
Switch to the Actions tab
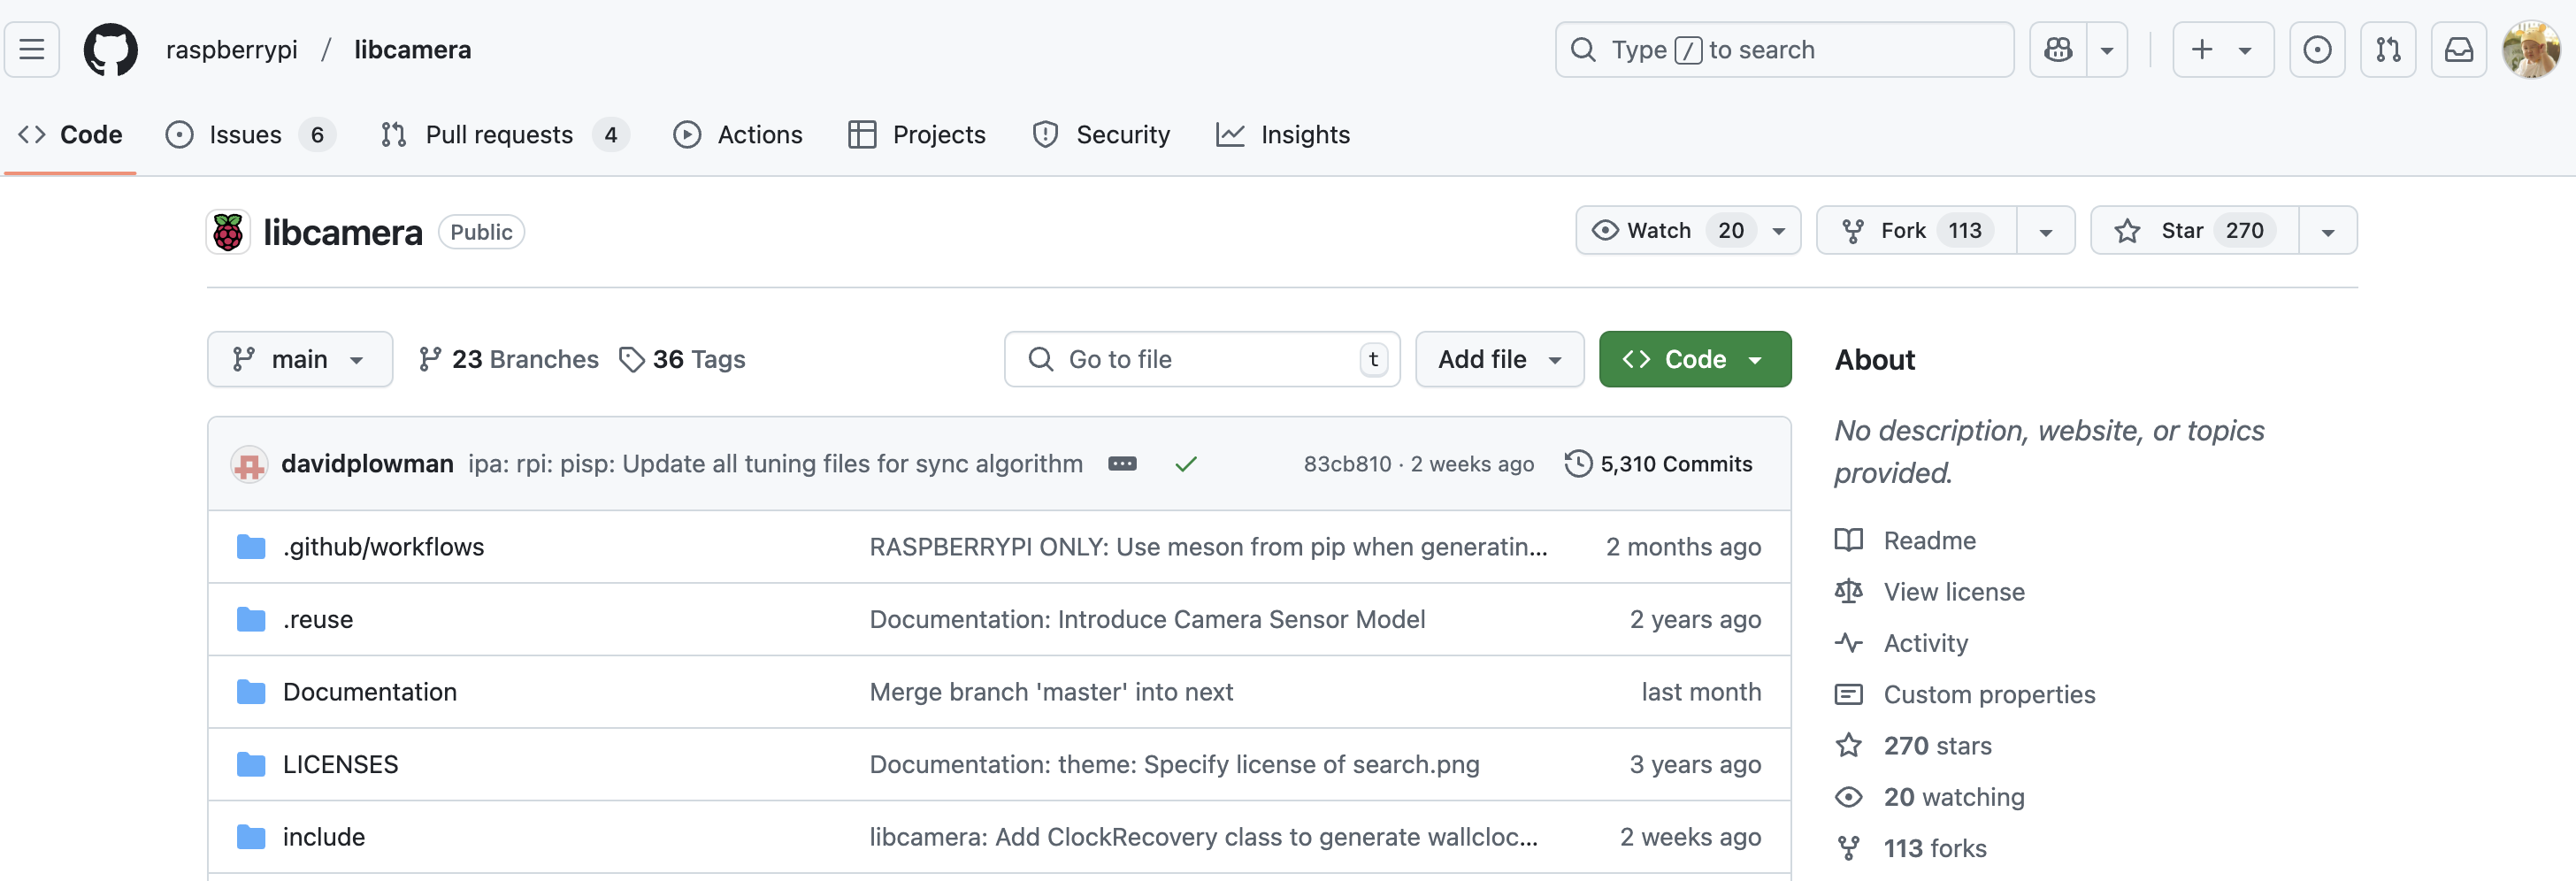click(x=738, y=134)
